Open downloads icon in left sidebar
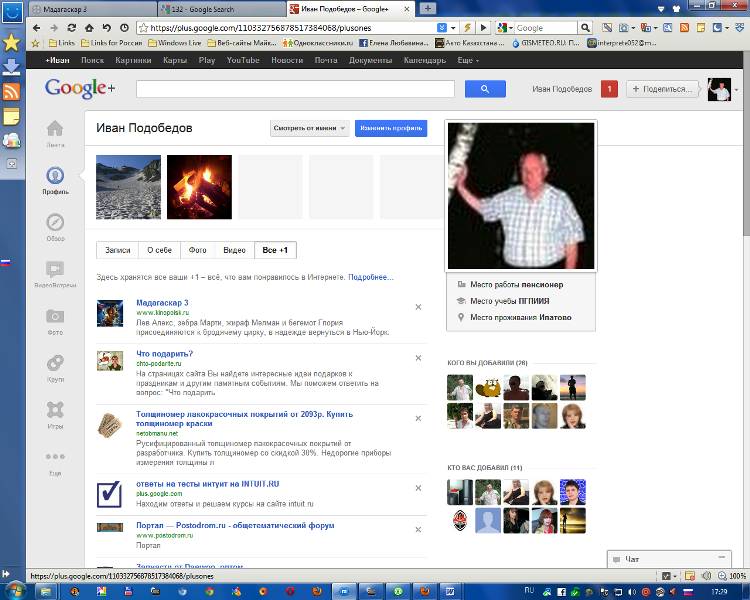This screenshot has width=750, height=600. pyautogui.click(x=11, y=67)
